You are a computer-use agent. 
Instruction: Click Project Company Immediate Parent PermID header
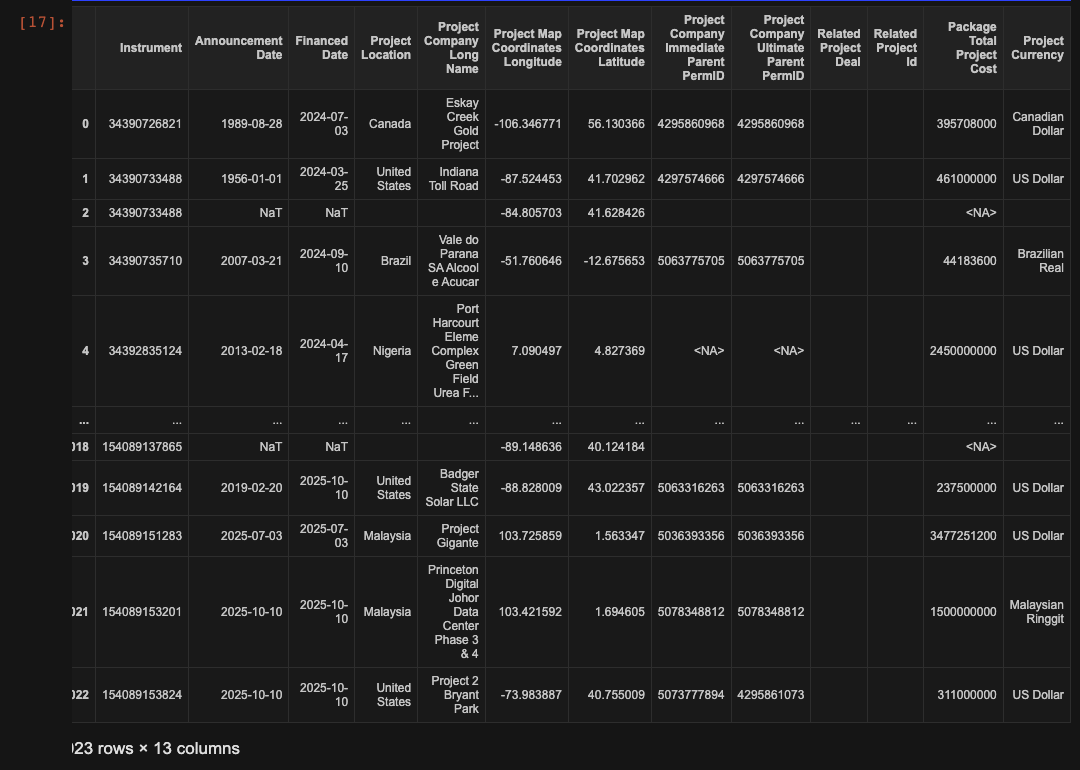(694, 48)
